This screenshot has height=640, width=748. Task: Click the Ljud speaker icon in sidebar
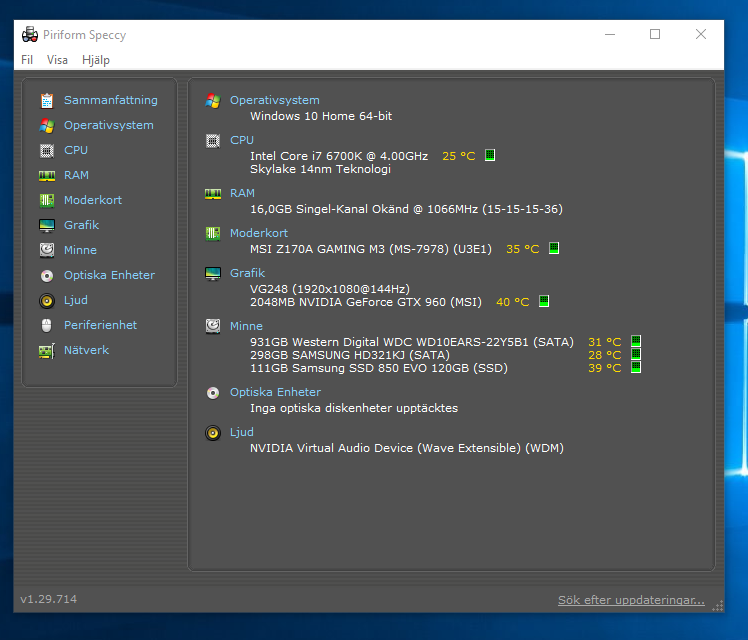47,300
